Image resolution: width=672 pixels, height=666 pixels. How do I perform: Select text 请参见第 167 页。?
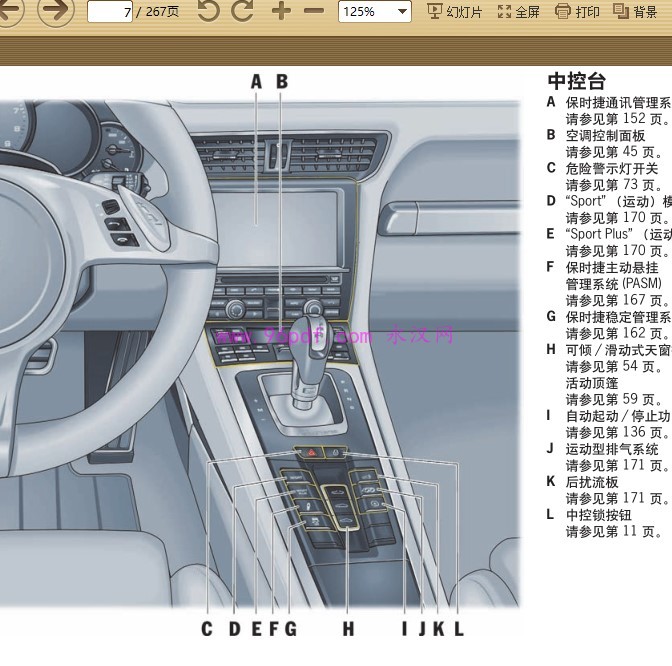(x=618, y=300)
